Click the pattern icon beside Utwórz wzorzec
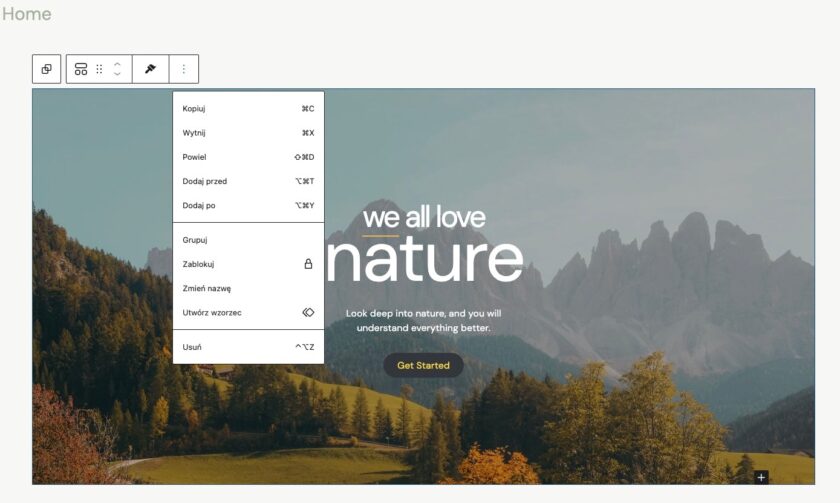Viewport: 840px width, 503px height. click(308, 312)
